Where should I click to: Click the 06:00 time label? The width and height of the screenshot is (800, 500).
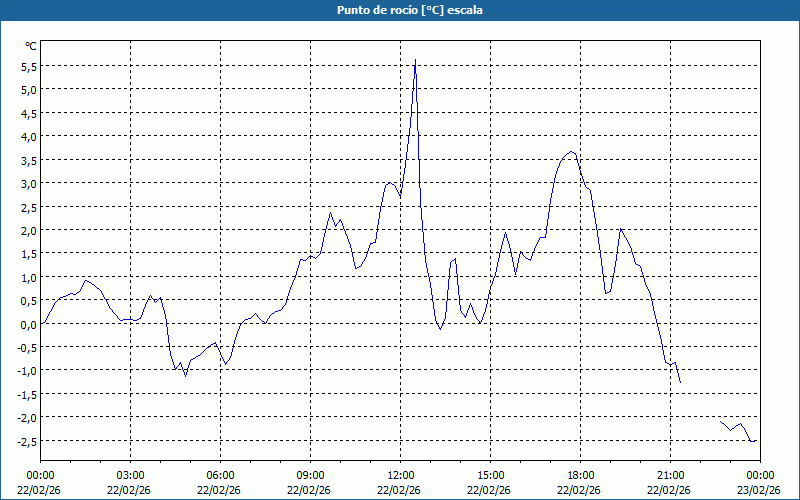220,475
